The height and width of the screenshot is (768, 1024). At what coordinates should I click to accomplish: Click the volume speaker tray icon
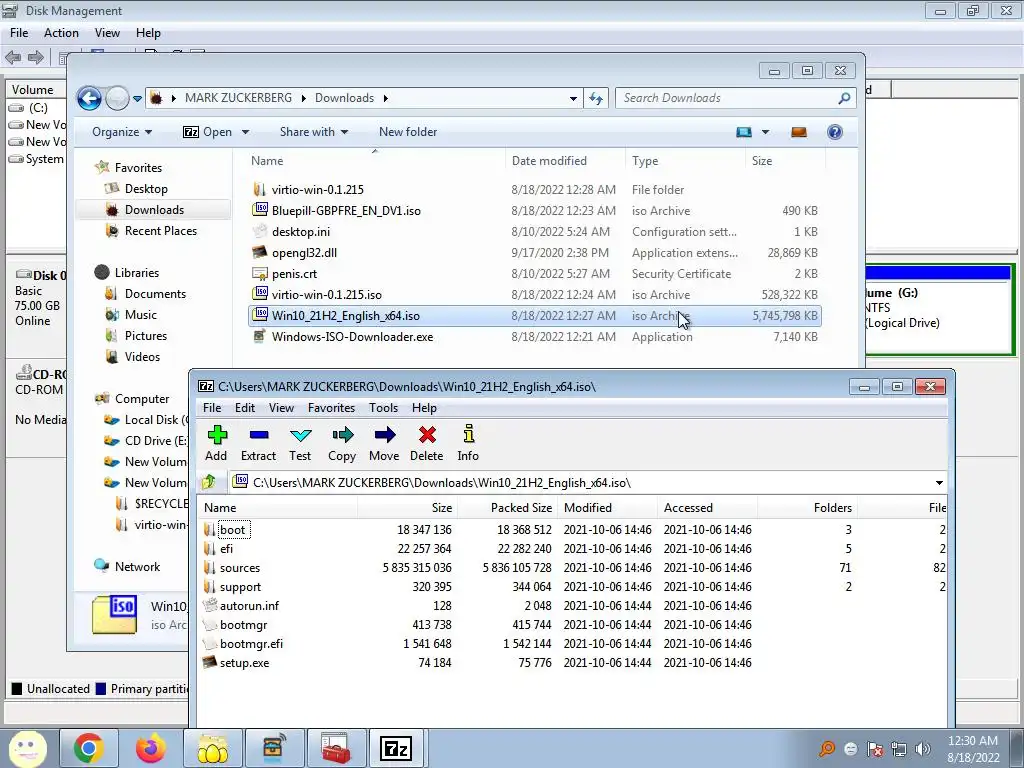[923, 749]
